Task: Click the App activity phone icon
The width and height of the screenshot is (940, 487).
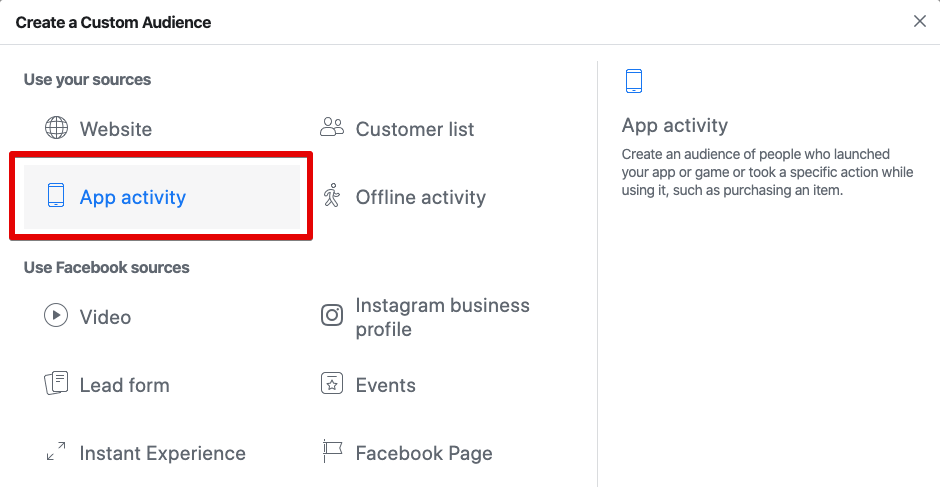Action: pyautogui.click(x=56, y=196)
